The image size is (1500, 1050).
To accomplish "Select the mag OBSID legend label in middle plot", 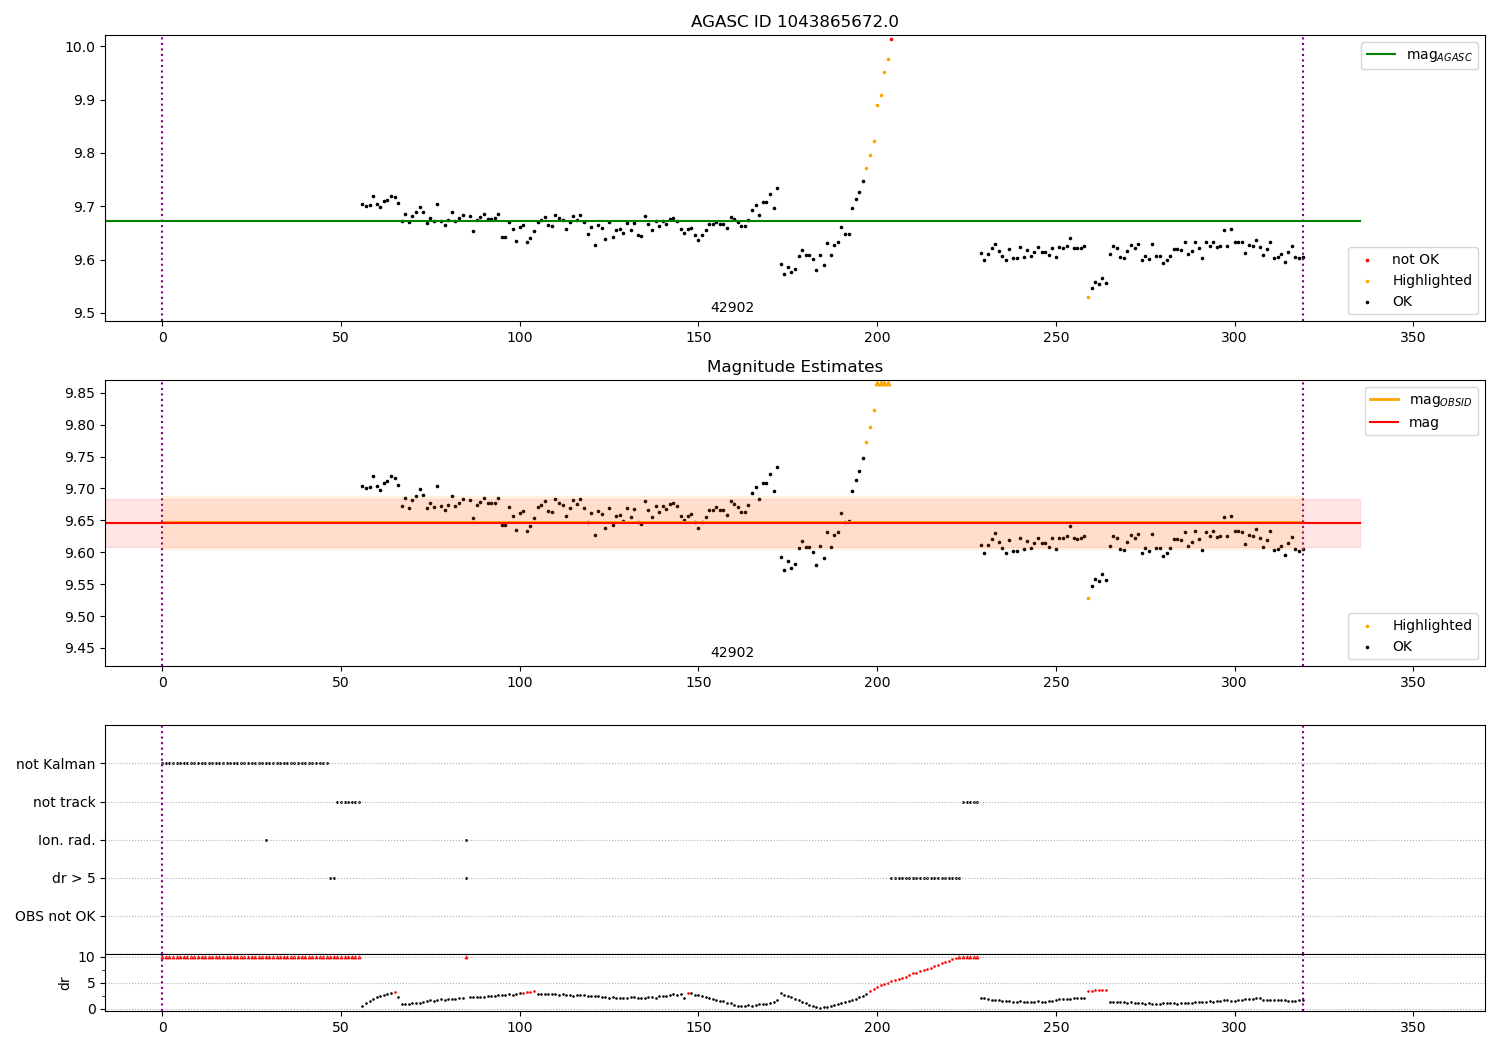I will (1441, 401).
